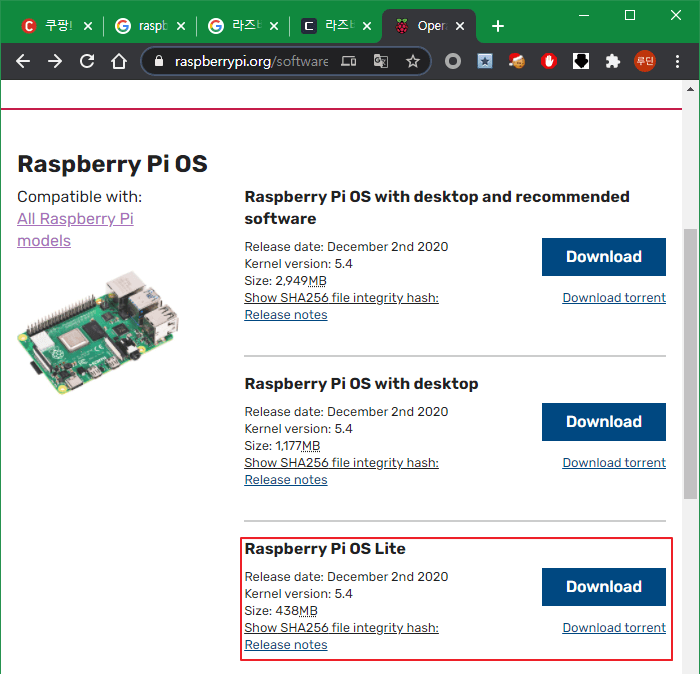
Task: Open the Santa face extension
Action: 517,61
